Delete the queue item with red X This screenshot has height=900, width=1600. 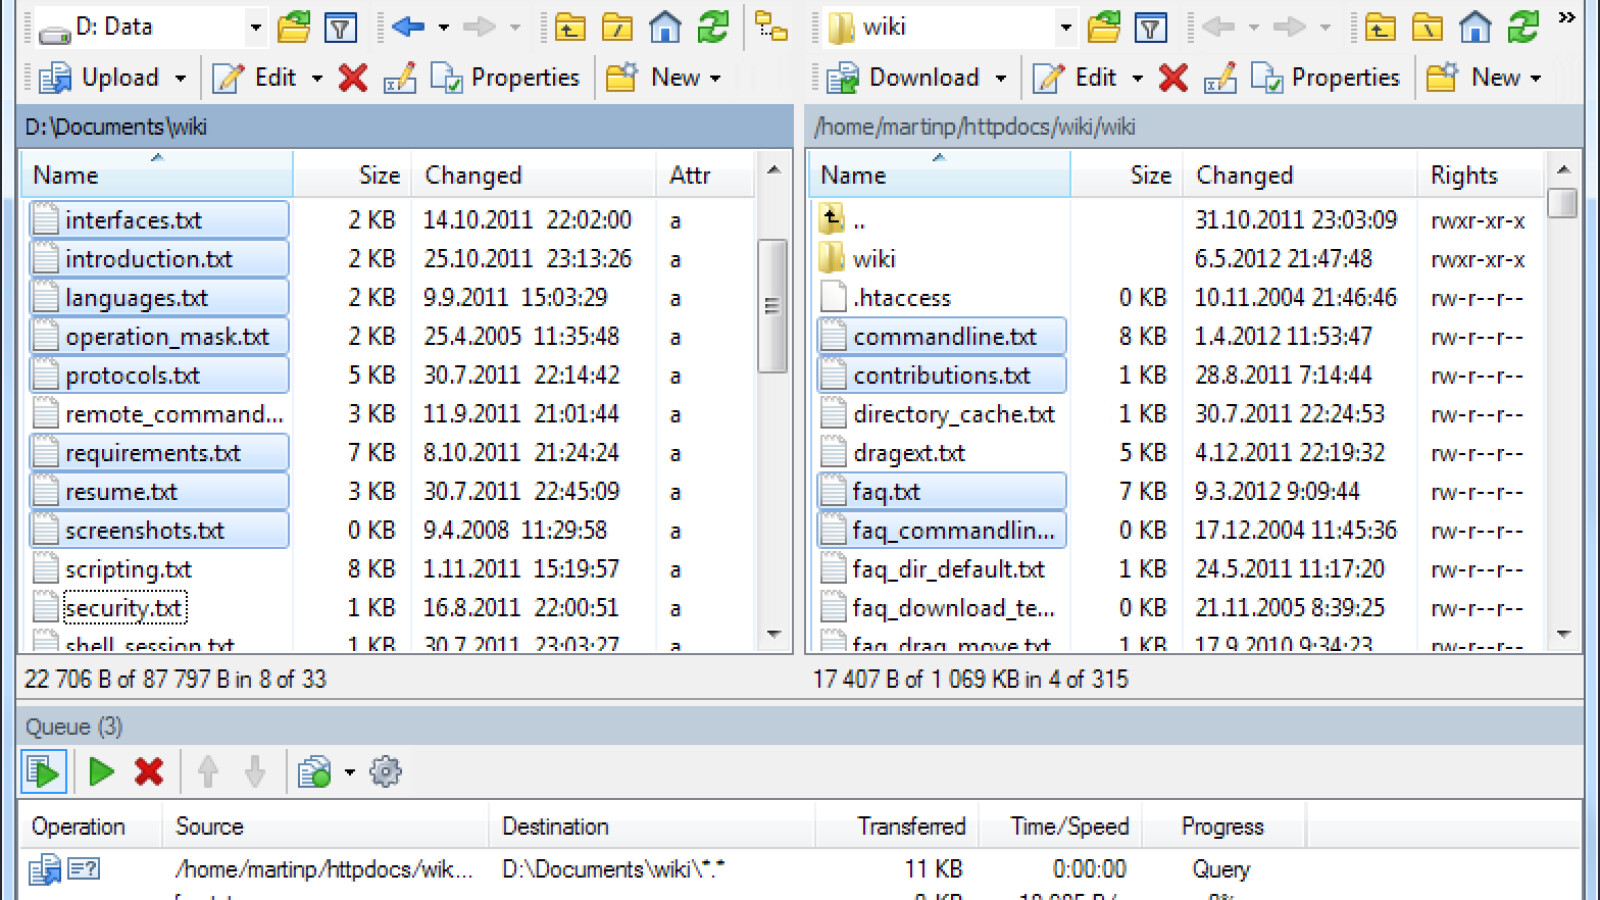click(x=149, y=772)
